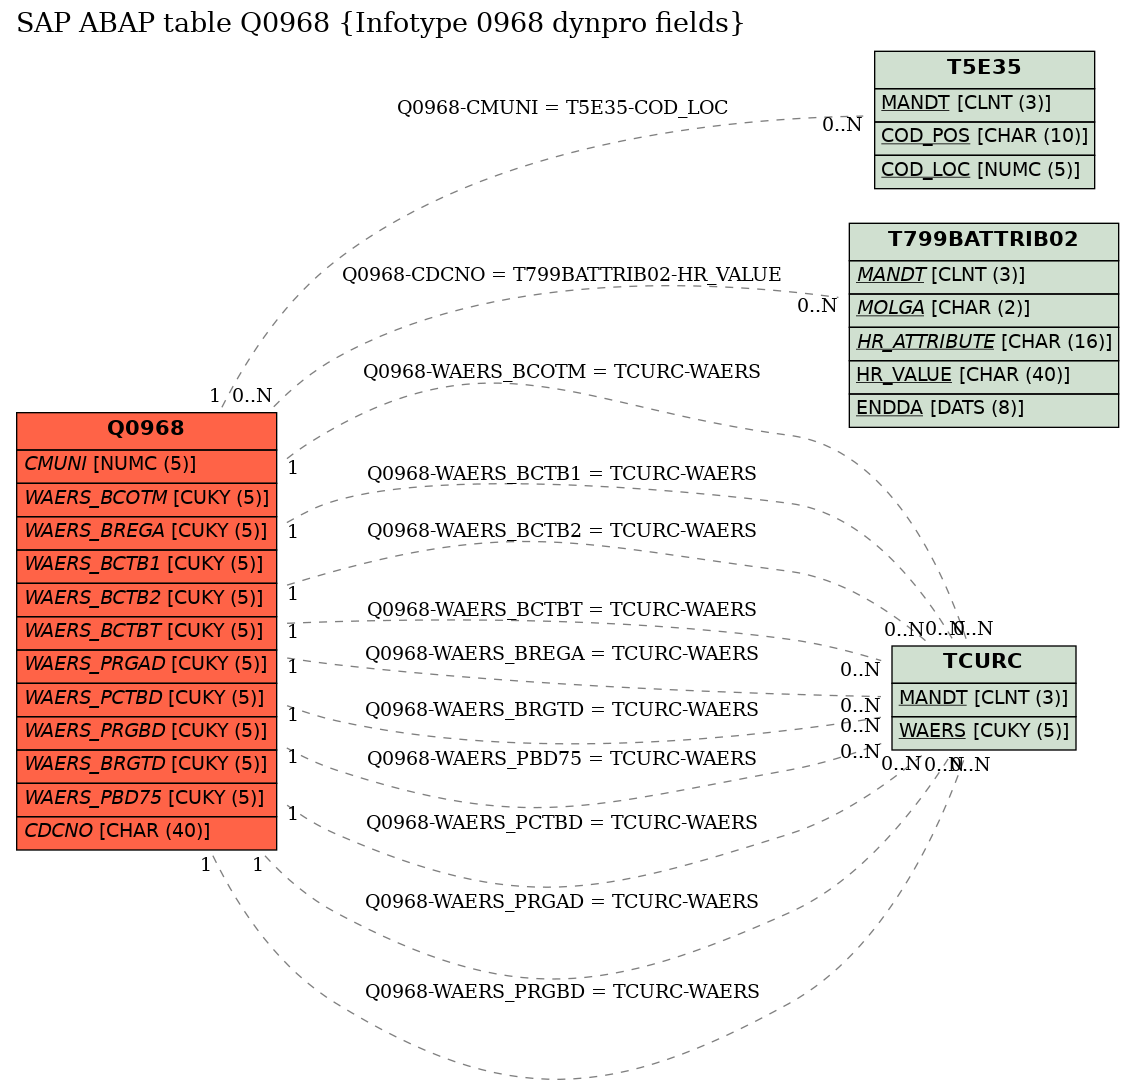This screenshot has width=1135, height=1085.
Task: Select the WAERS_BRGTD field in Q0968
Action: [146, 765]
